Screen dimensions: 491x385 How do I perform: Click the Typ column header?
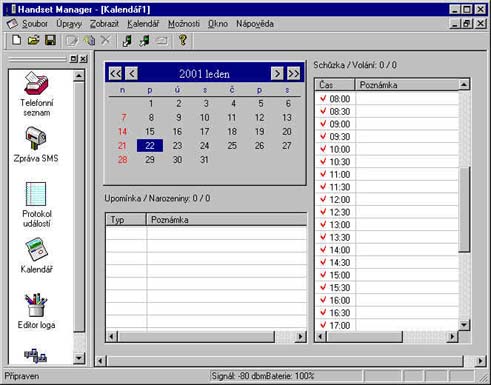[x=126, y=220]
